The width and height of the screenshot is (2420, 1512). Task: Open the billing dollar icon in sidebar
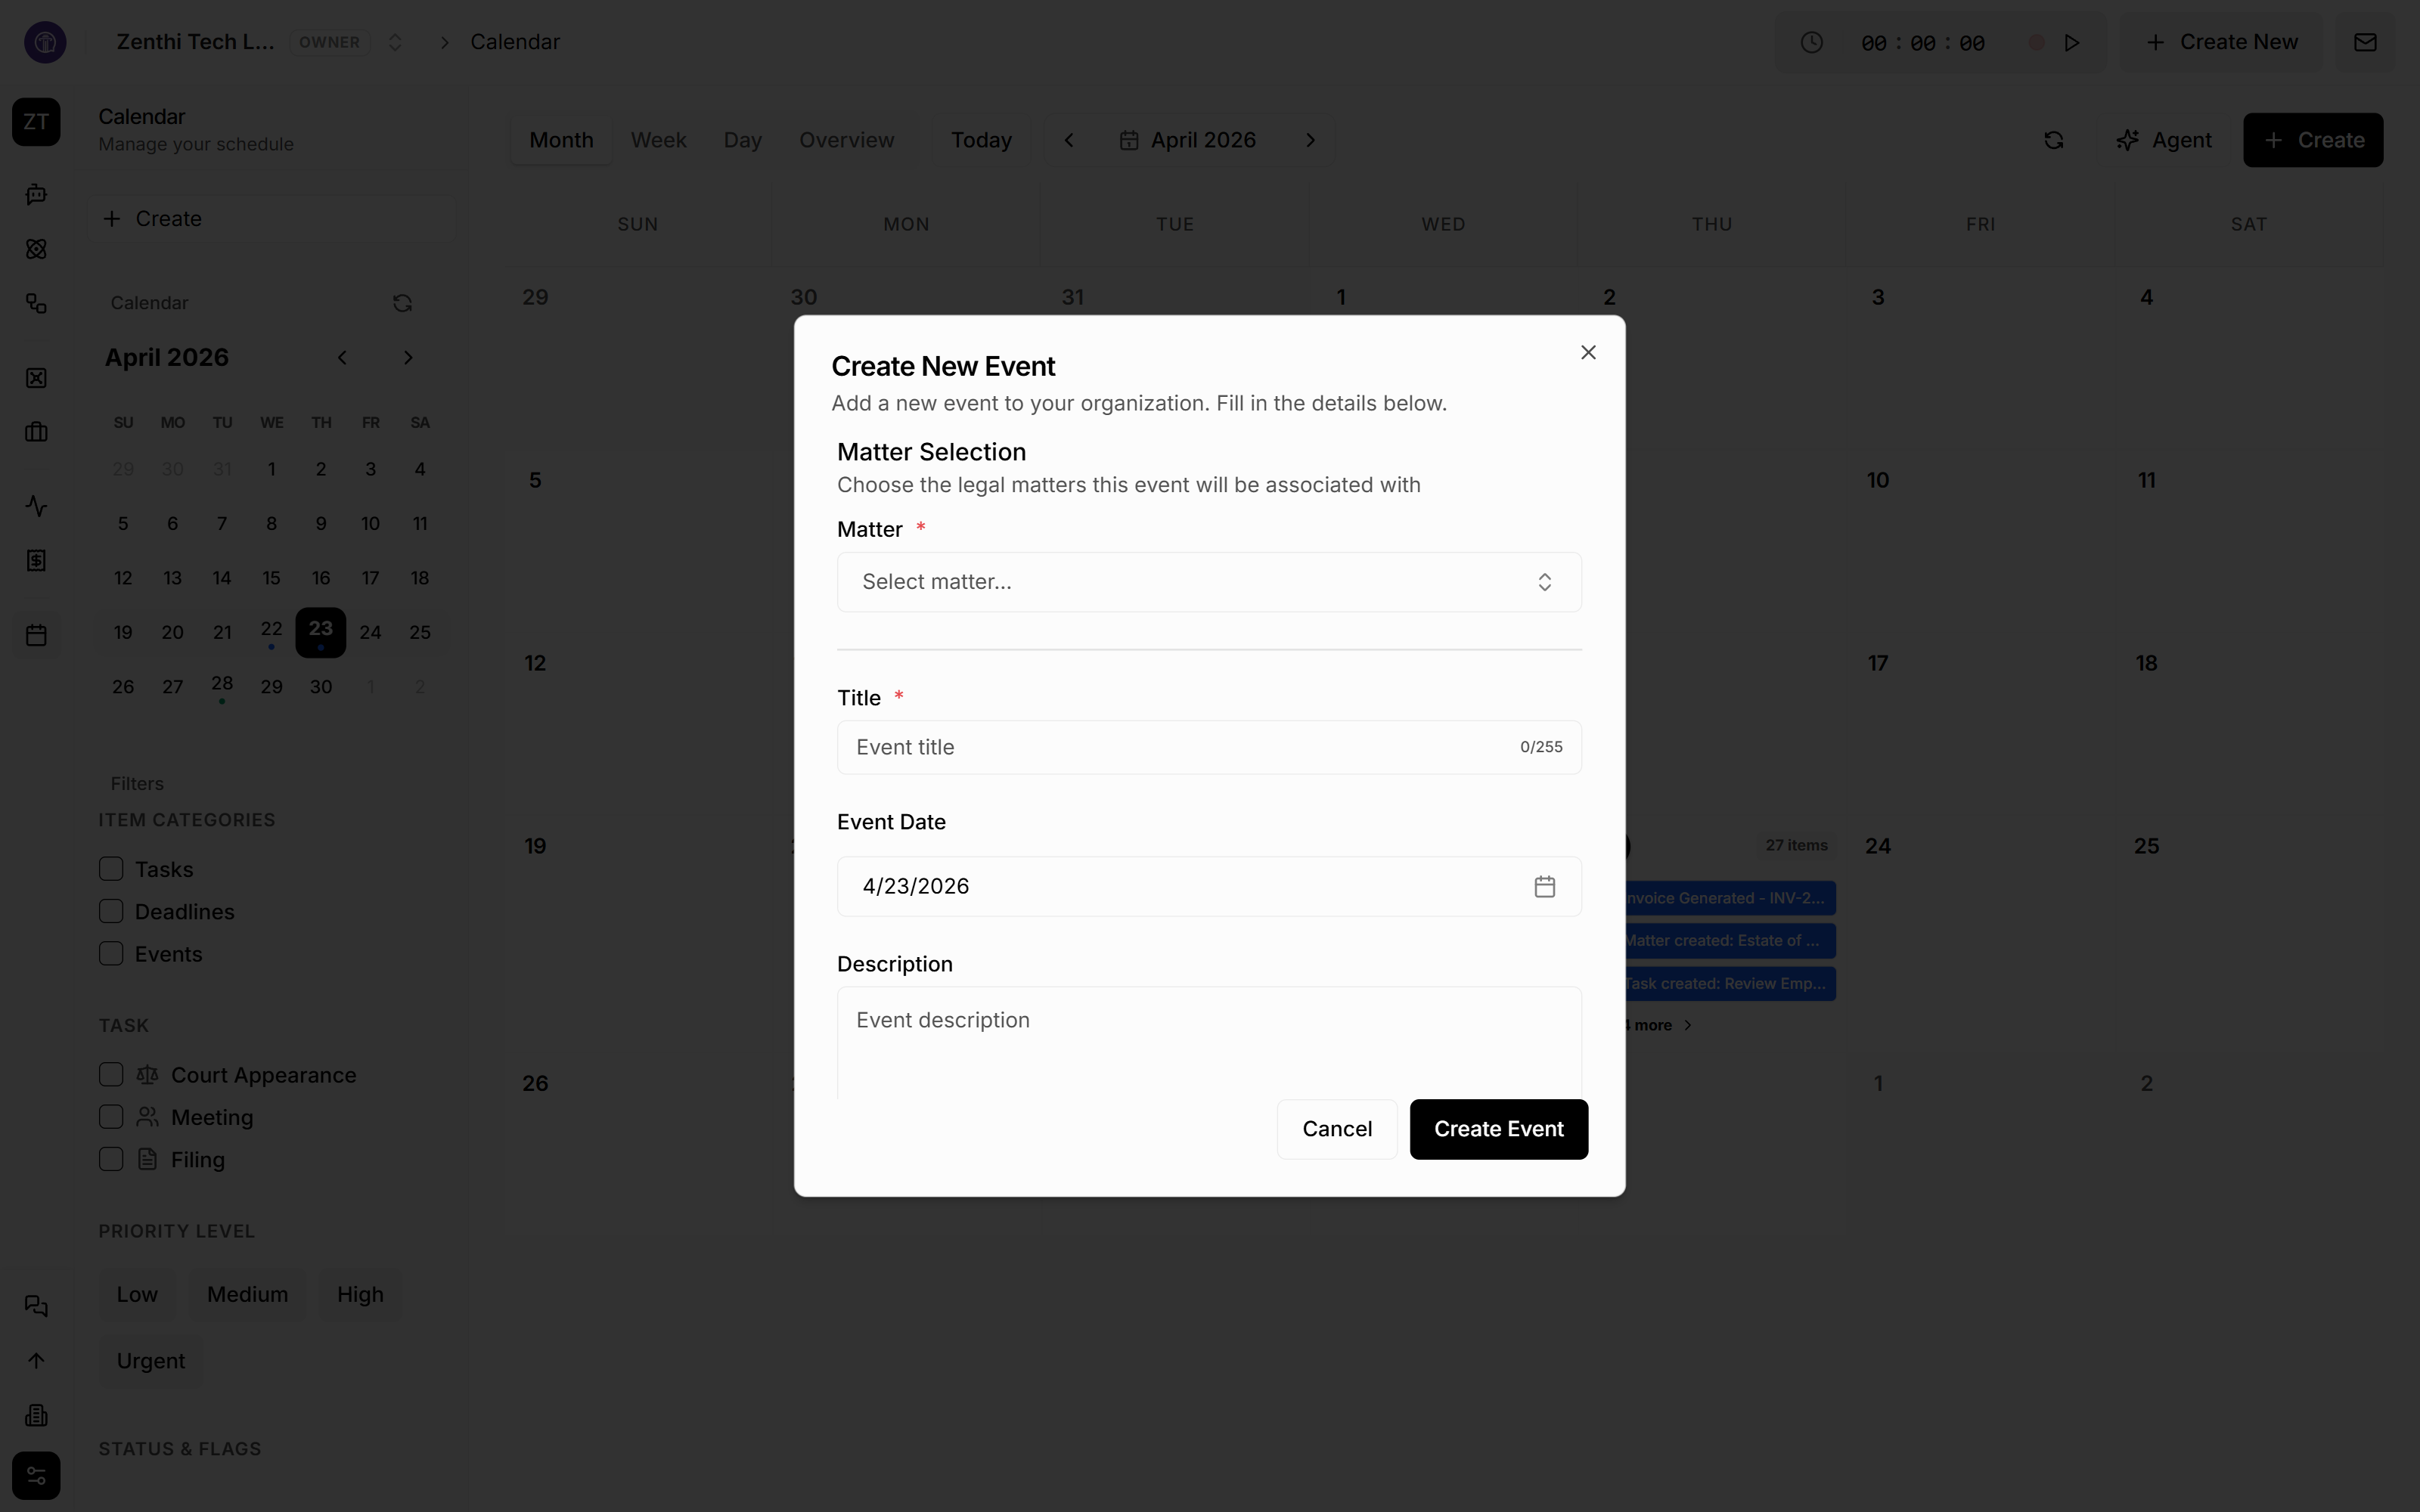[x=36, y=561]
